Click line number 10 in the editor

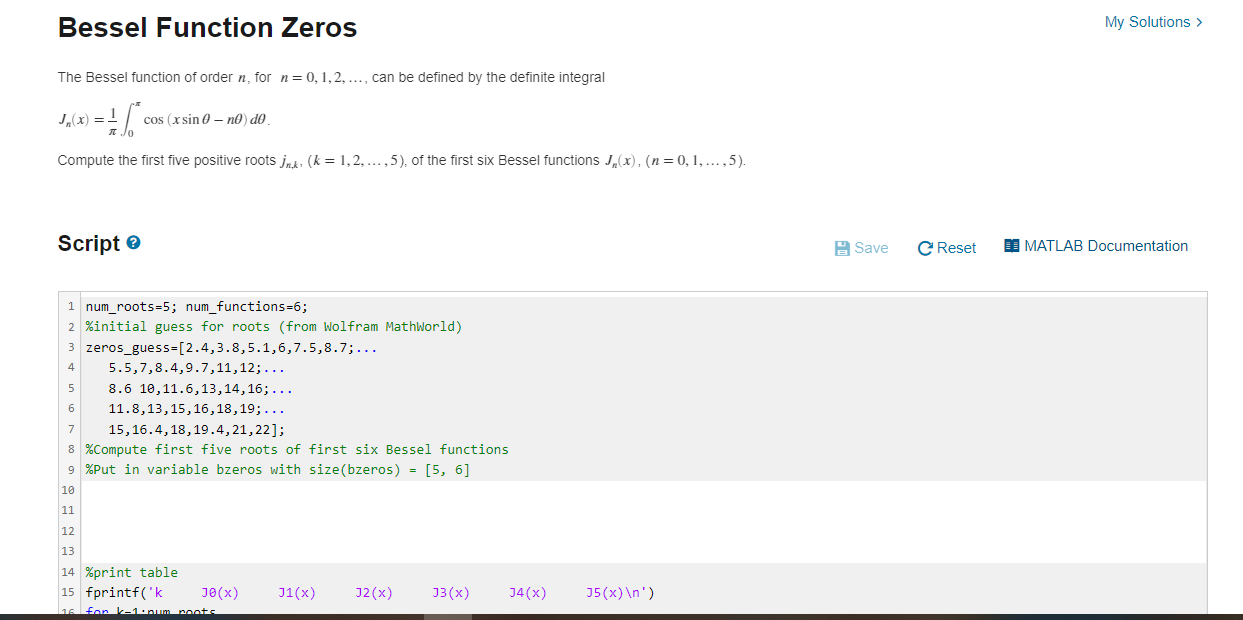pyautogui.click(x=68, y=489)
